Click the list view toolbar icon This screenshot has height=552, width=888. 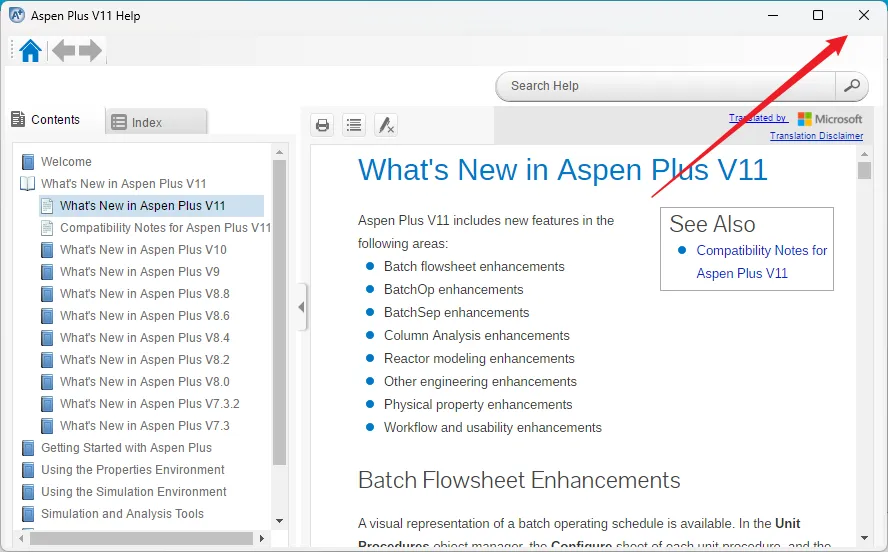click(354, 125)
